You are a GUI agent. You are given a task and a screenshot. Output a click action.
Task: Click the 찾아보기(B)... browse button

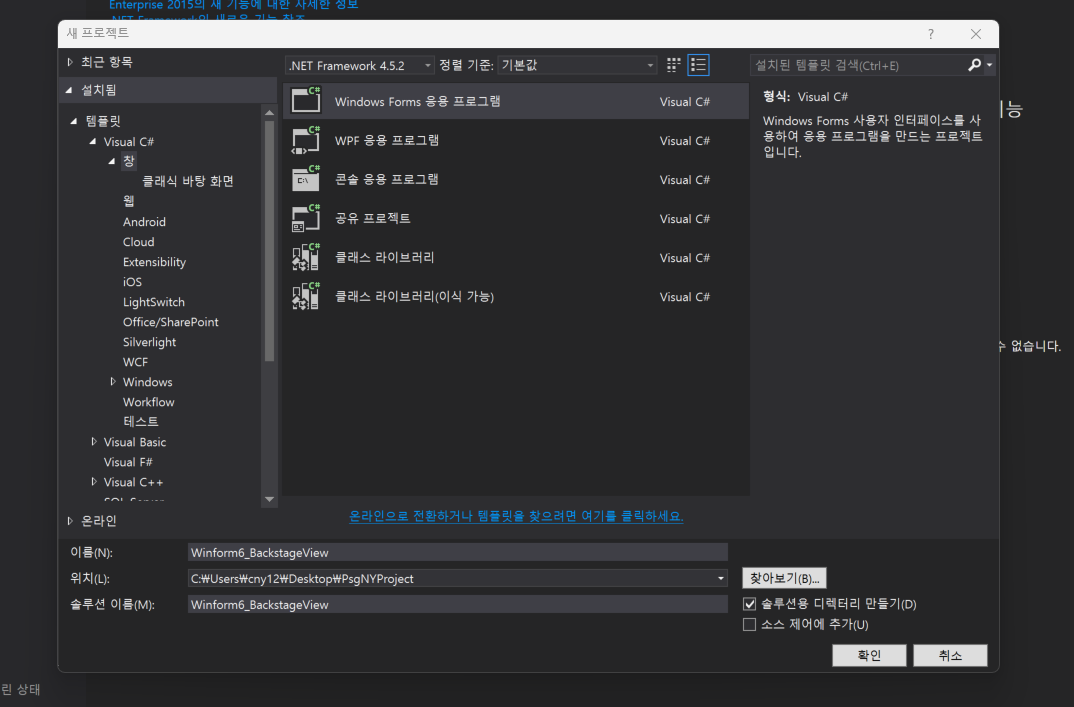pyautogui.click(x=784, y=578)
